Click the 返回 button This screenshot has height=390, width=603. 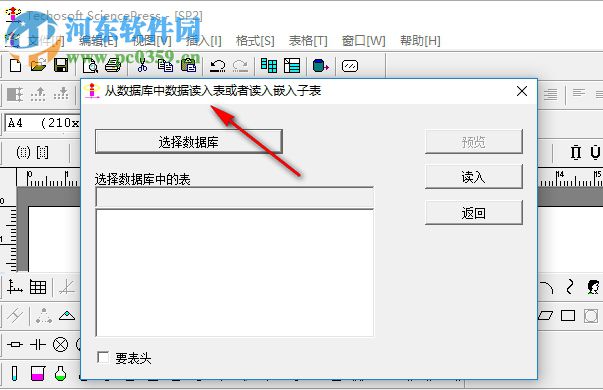[474, 213]
